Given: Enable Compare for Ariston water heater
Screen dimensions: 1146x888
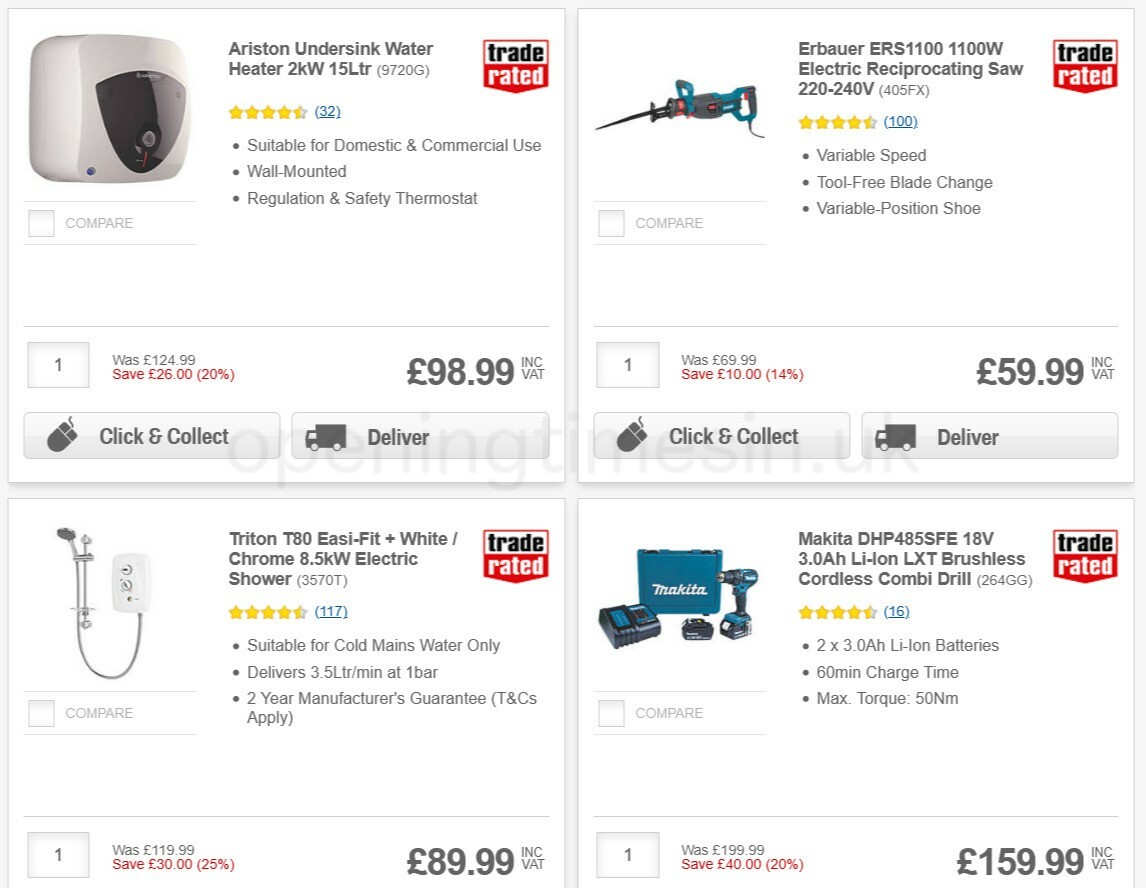Looking at the screenshot, I should pos(40,223).
